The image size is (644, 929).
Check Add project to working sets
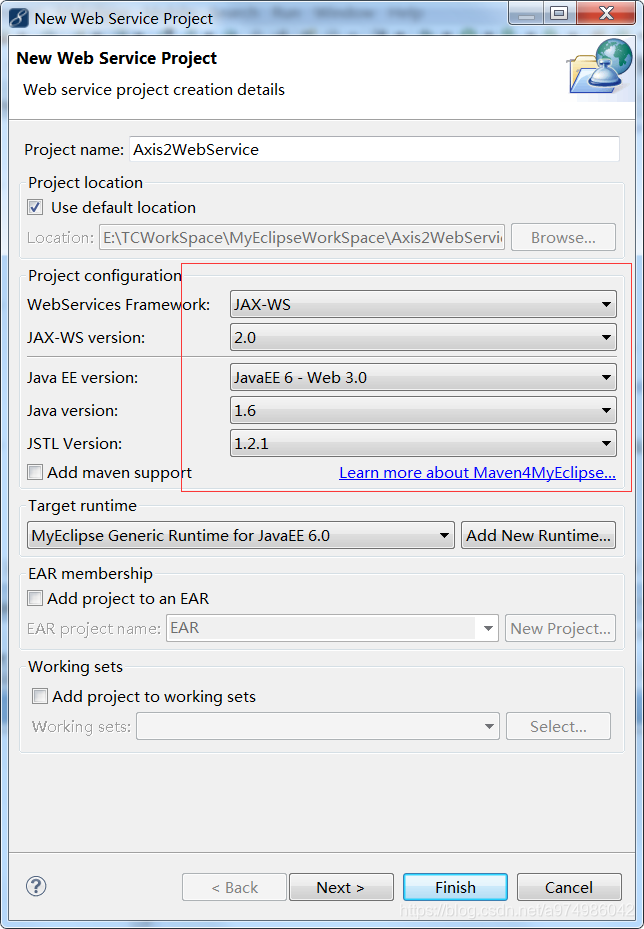click(x=40, y=696)
